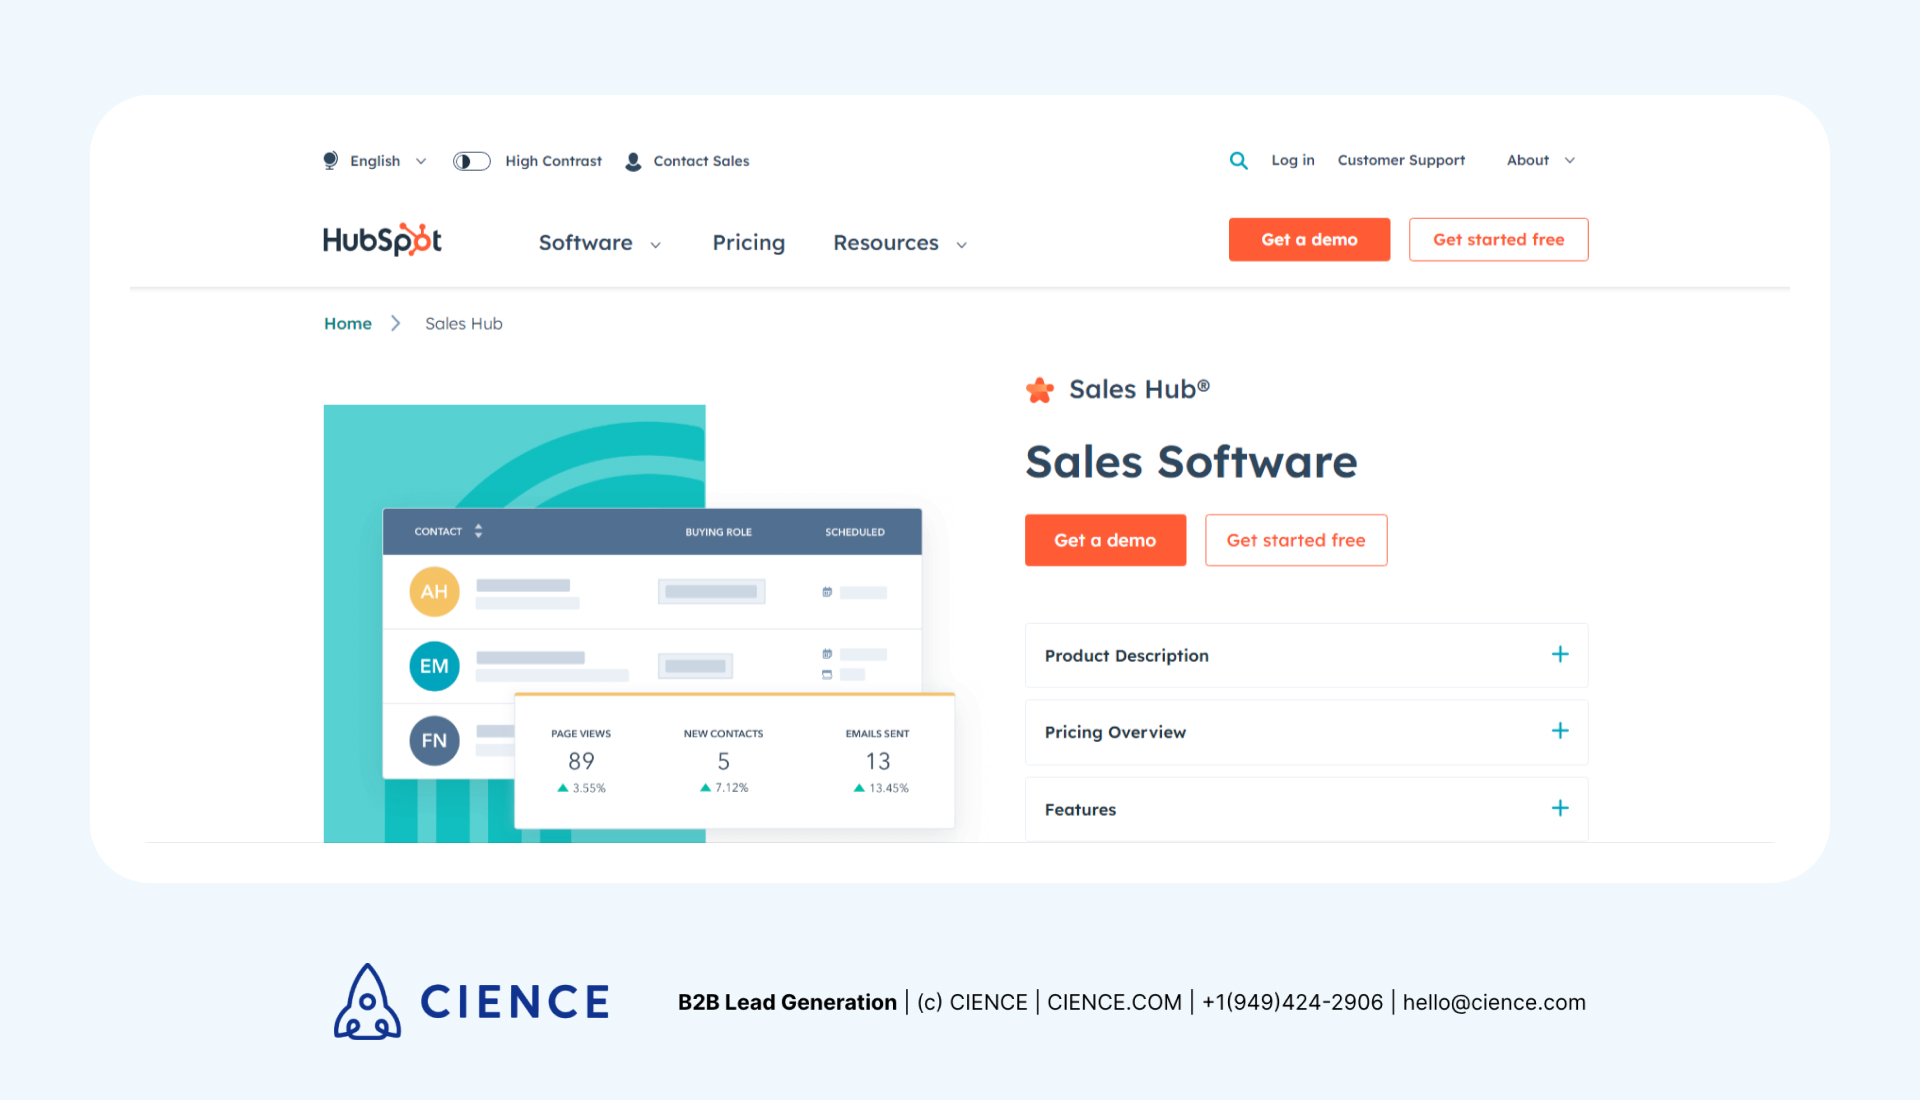Image resolution: width=1920 pixels, height=1100 pixels.
Task: Click the Contact column sort toggle
Action: click(x=477, y=531)
